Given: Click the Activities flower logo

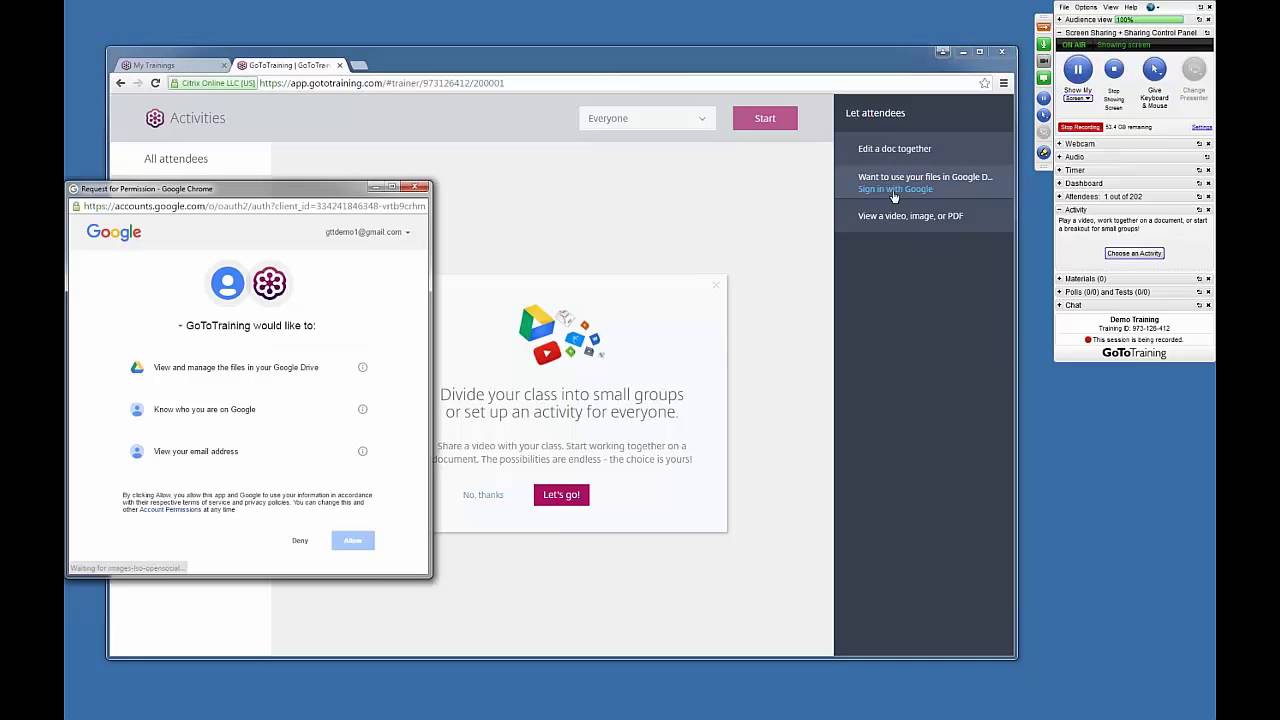Looking at the screenshot, I should [155, 118].
